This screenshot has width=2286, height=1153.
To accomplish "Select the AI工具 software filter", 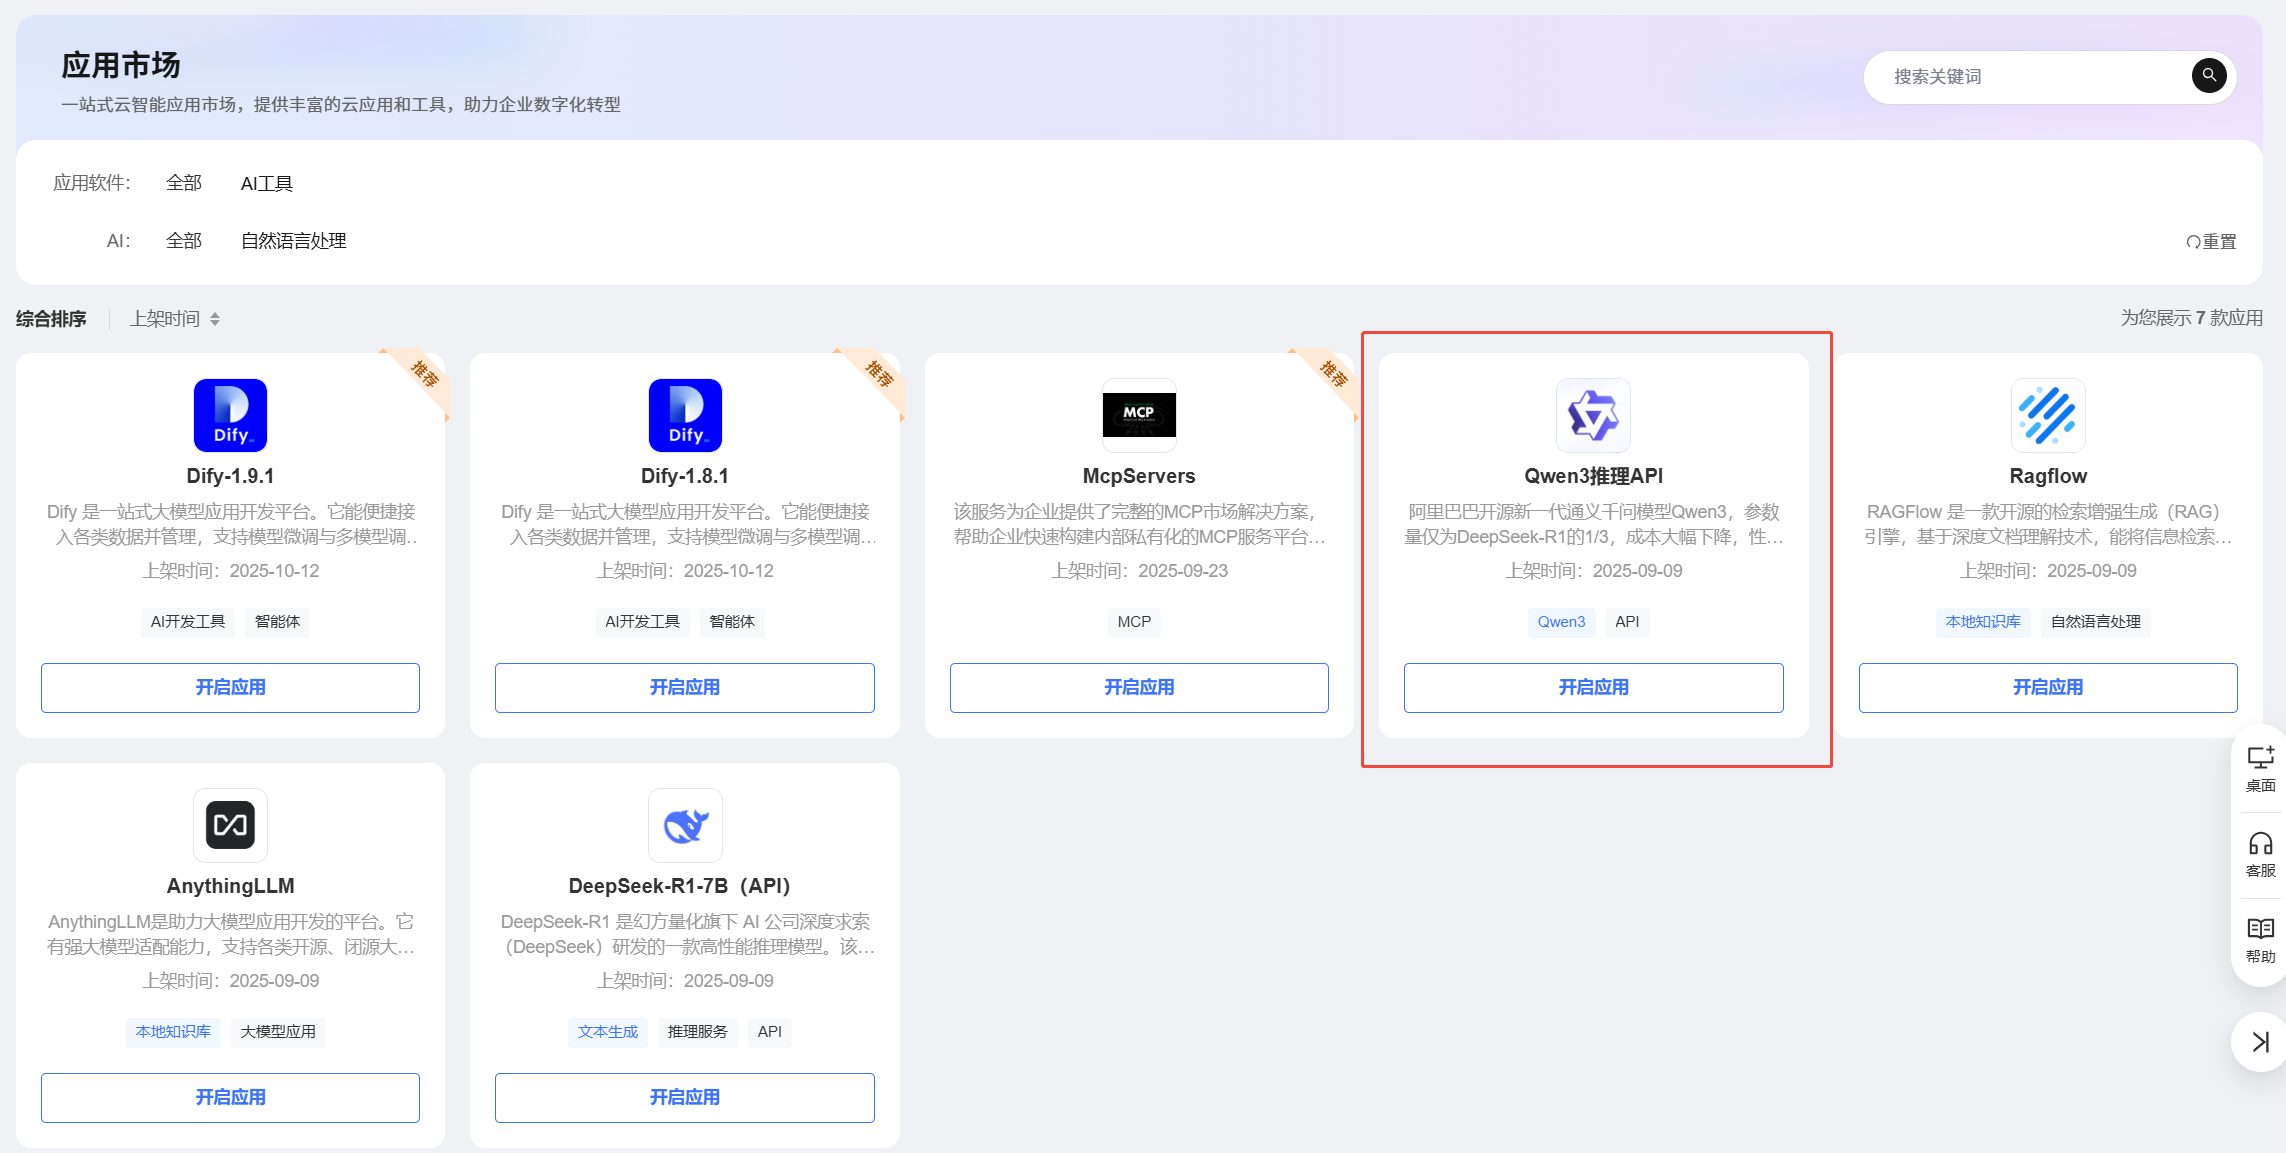I will [266, 184].
